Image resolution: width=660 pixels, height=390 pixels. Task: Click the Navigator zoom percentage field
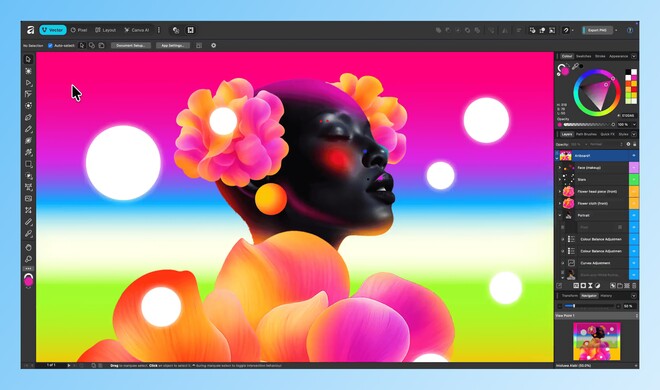click(628, 306)
